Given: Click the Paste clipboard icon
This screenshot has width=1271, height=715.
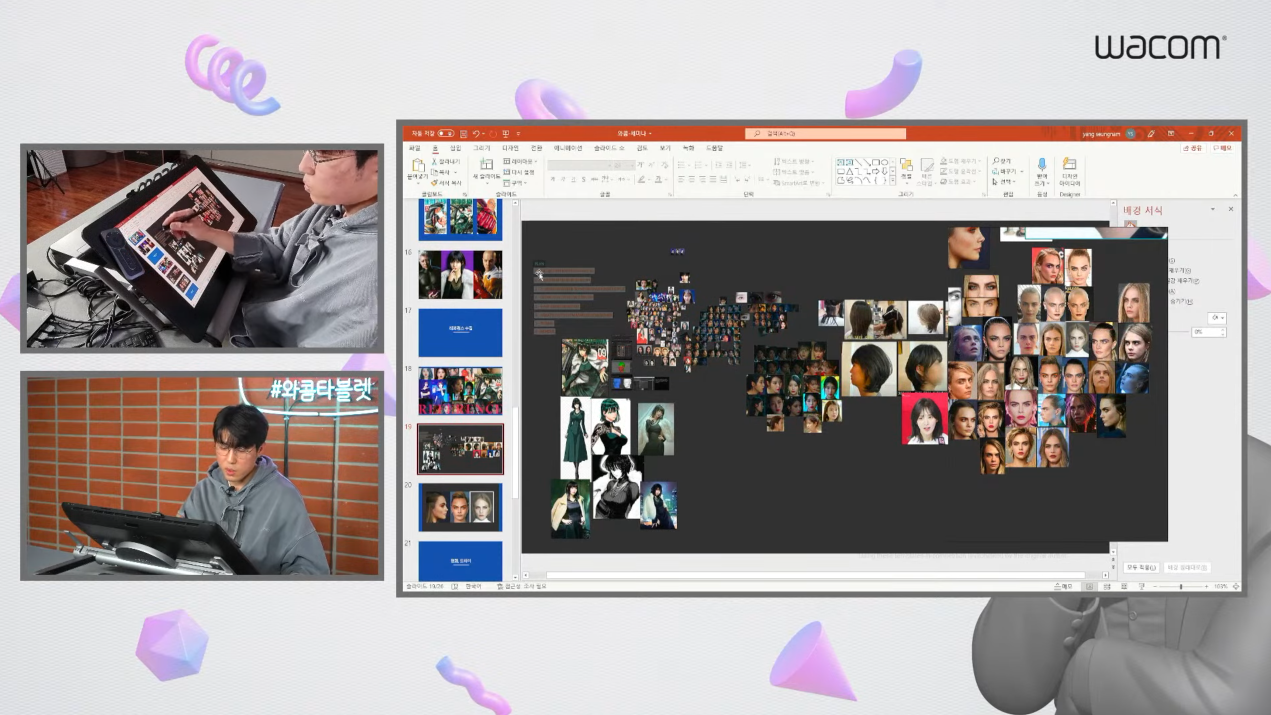Looking at the screenshot, I should pos(418,165).
